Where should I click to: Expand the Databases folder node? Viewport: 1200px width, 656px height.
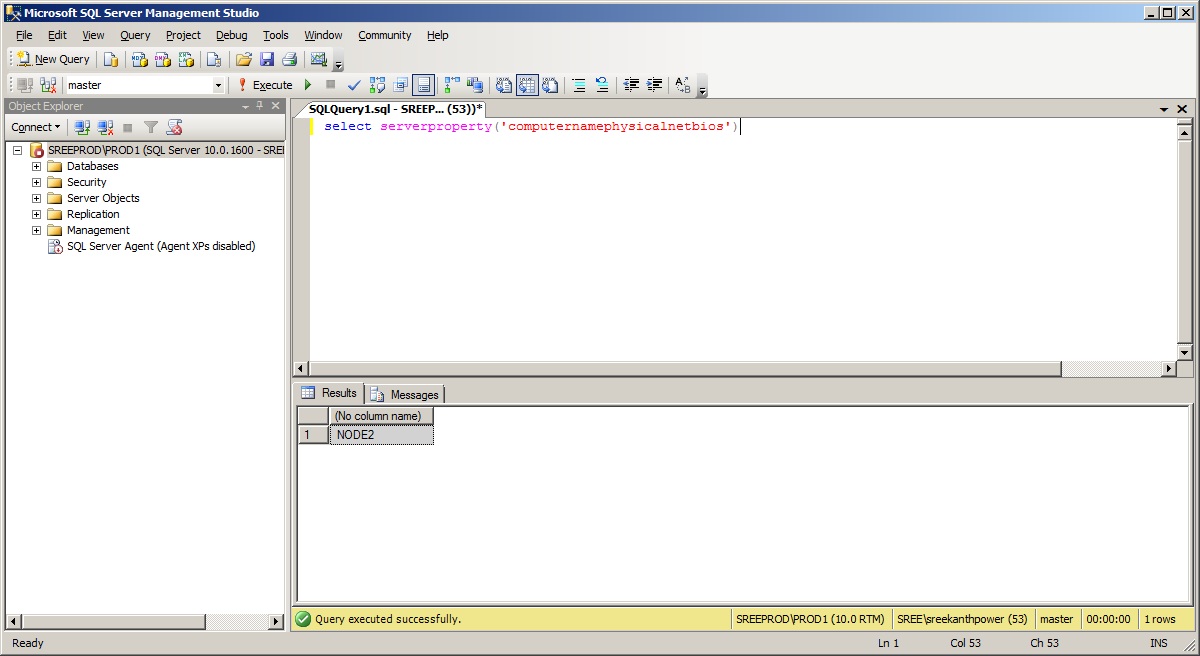tap(37, 166)
